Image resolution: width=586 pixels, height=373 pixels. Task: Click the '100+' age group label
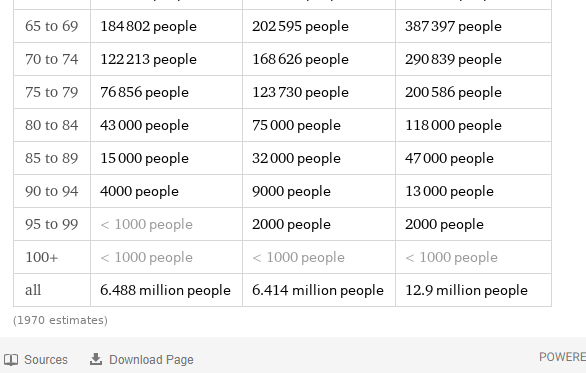[41, 257]
